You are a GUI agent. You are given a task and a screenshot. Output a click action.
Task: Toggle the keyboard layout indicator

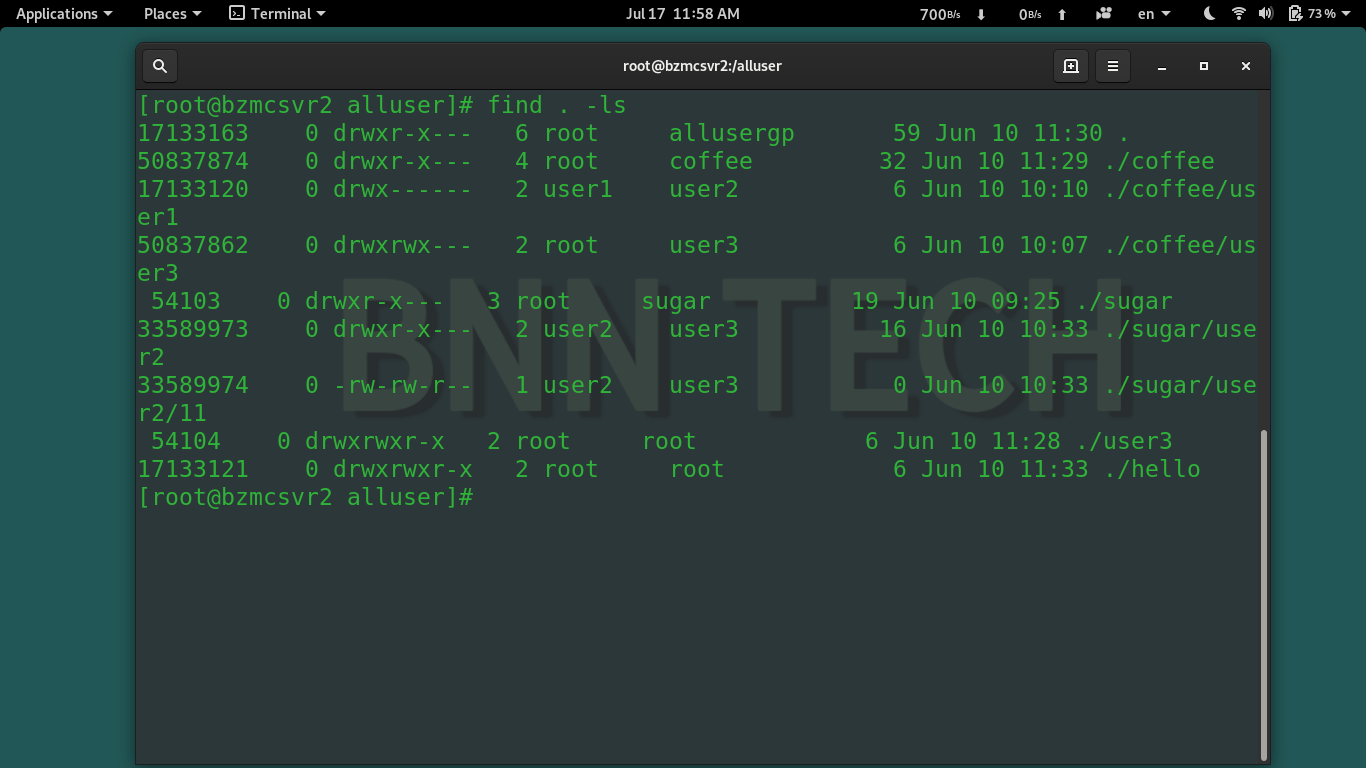[1146, 13]
